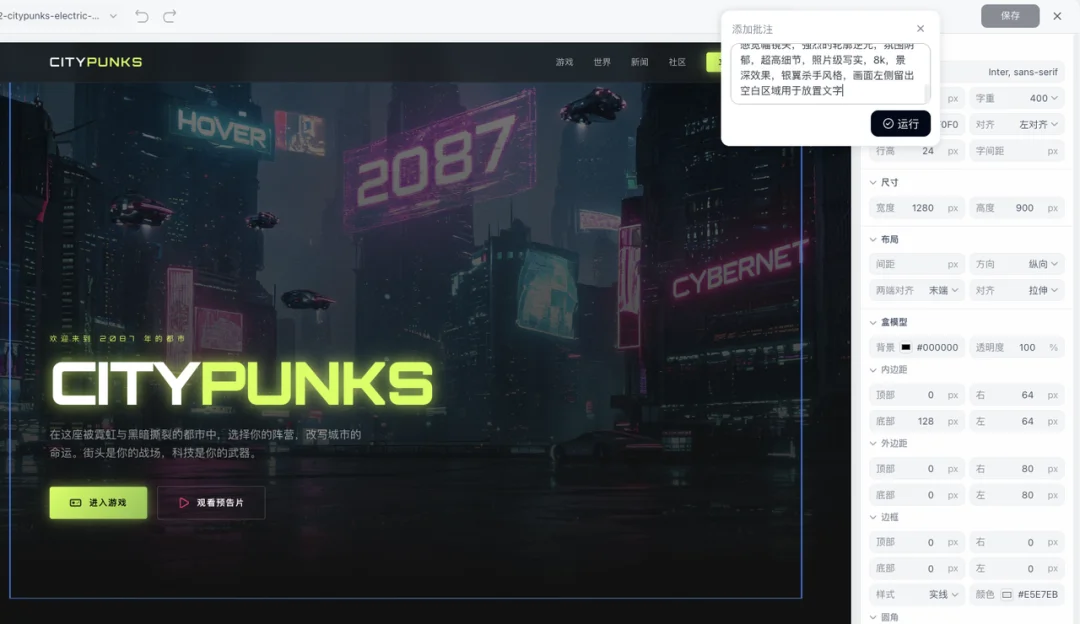Click the 进入游戏 green button
The width and height of the screenshot is (1080, 624).
pos(98,503)
